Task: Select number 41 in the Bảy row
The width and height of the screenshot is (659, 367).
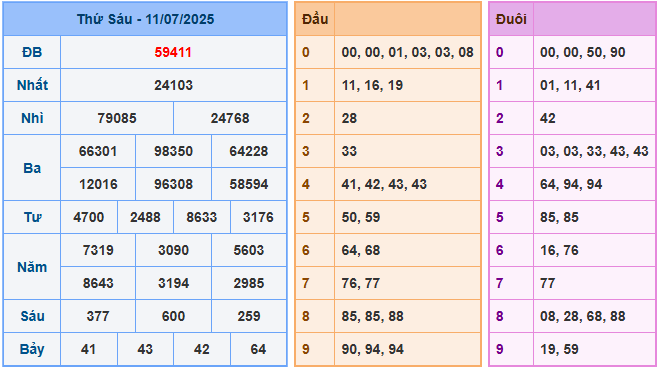Action: tap(89, 349)
